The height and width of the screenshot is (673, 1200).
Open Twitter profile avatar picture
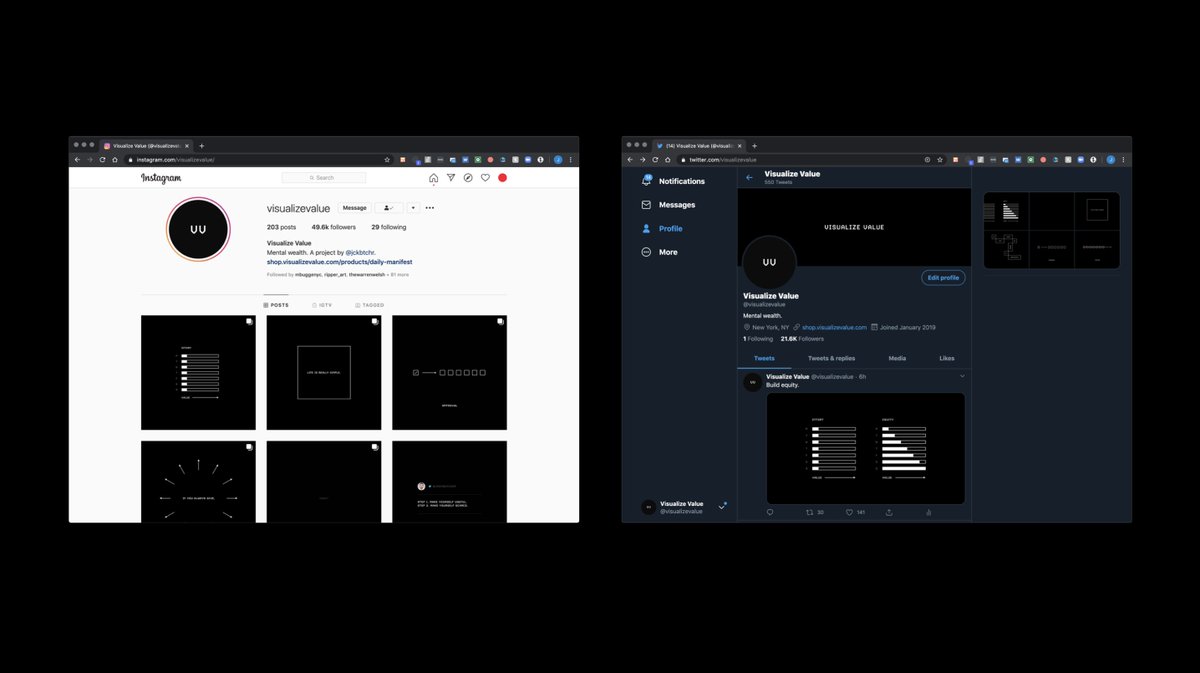769,263
